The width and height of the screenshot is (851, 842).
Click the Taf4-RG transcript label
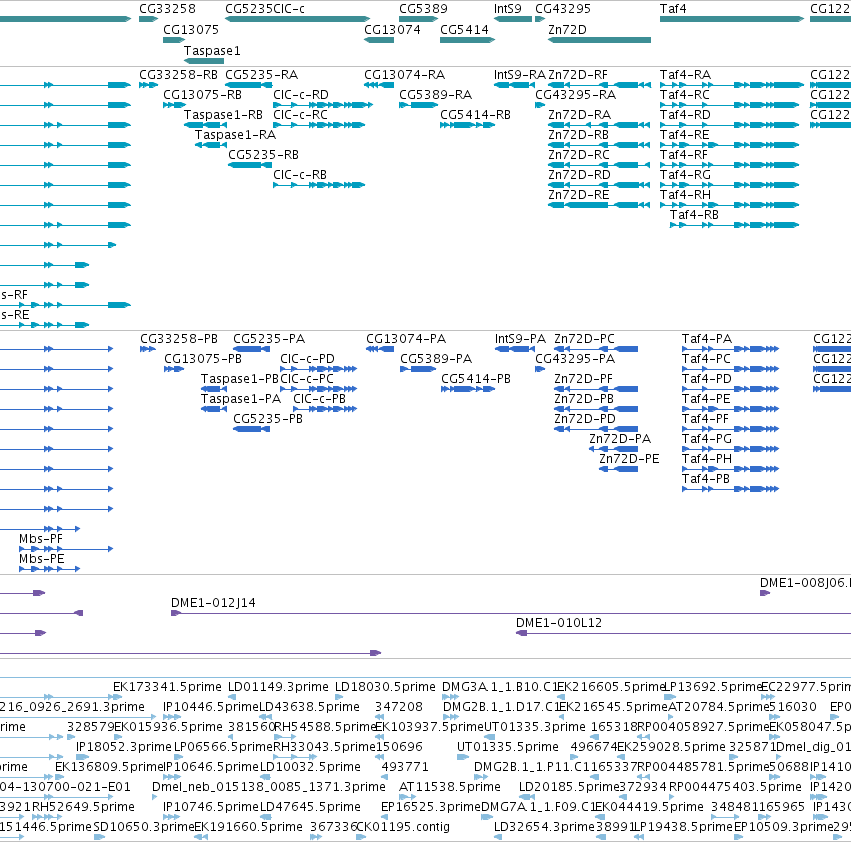tap(685, 175)
